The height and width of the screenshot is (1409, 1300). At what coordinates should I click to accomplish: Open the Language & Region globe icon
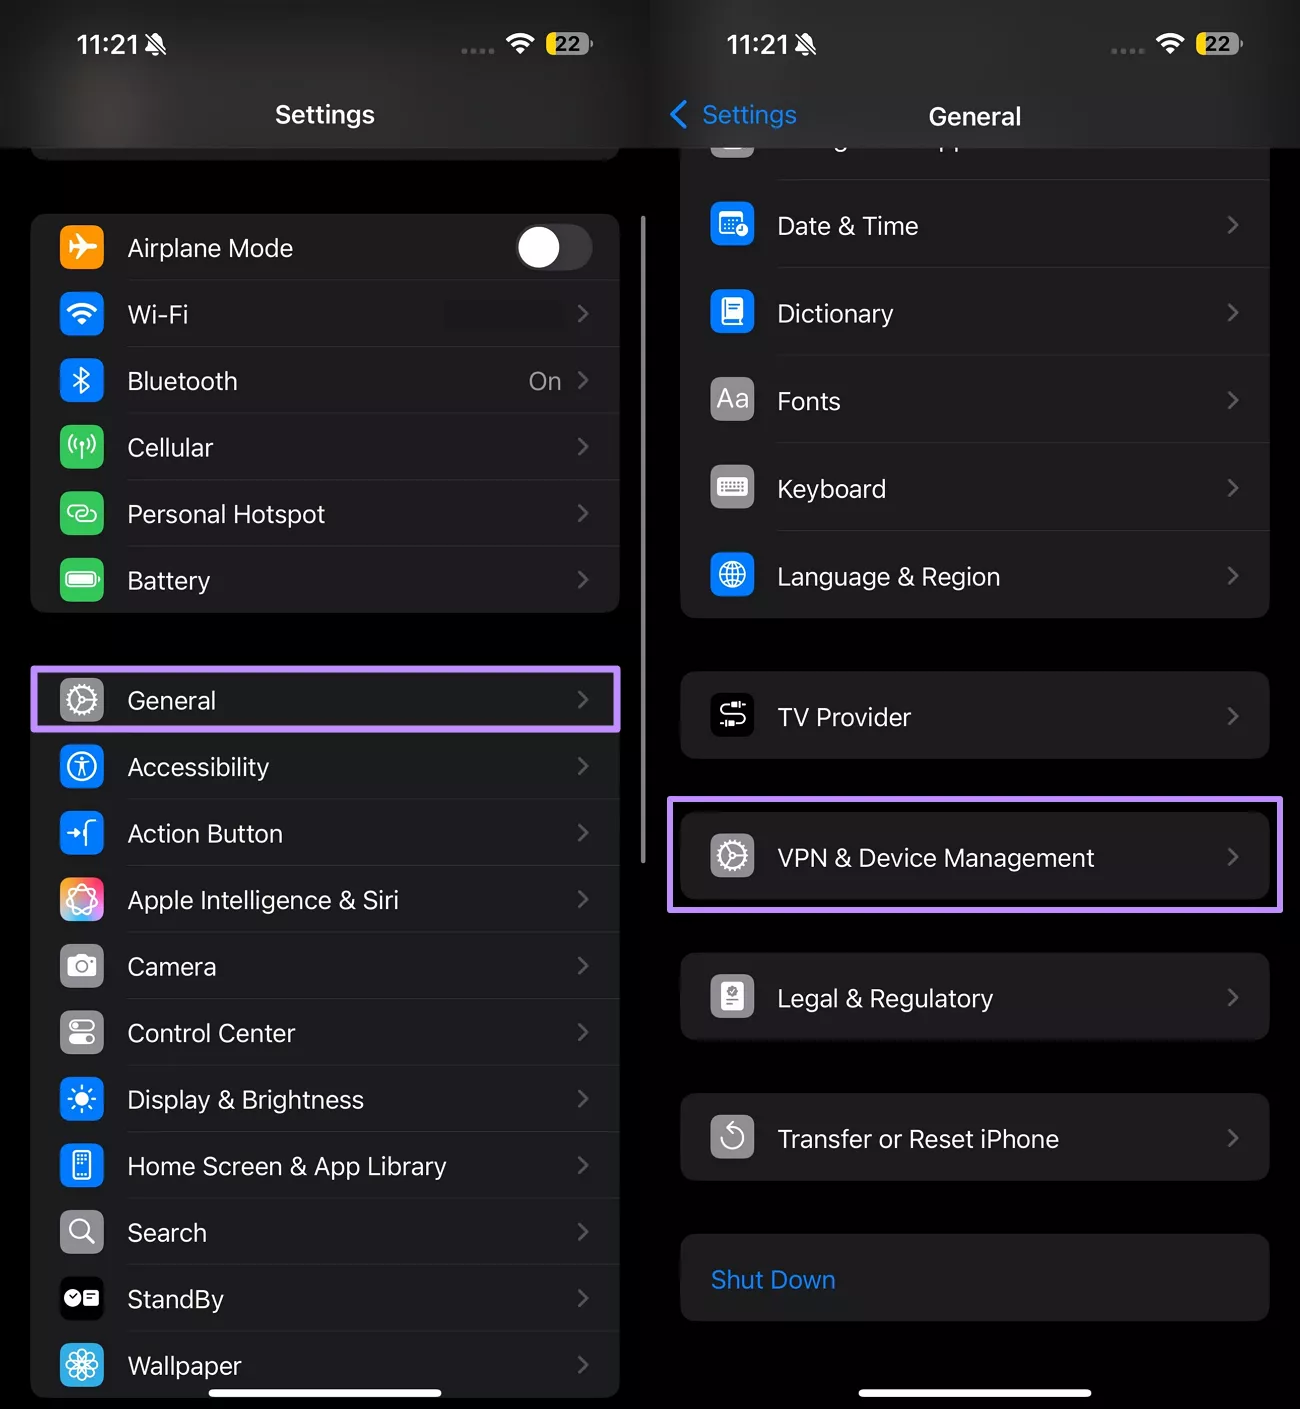(732, 575)
